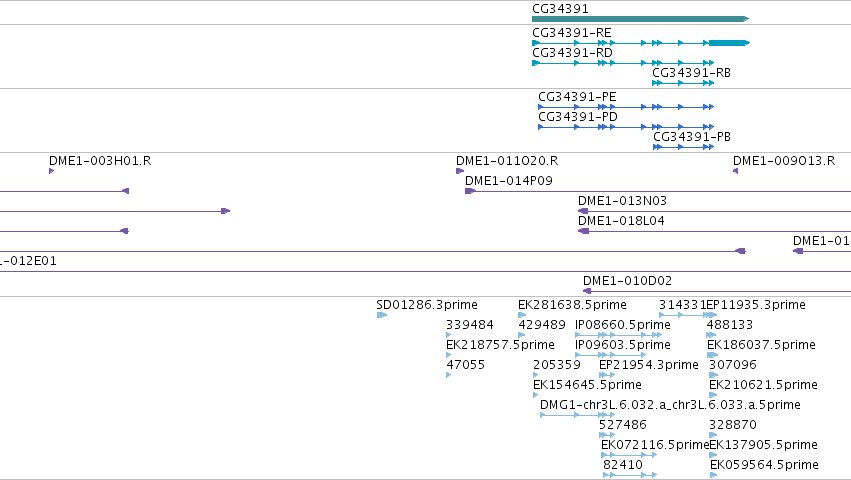Click the 488133 EST label

[x=730, y=325]
